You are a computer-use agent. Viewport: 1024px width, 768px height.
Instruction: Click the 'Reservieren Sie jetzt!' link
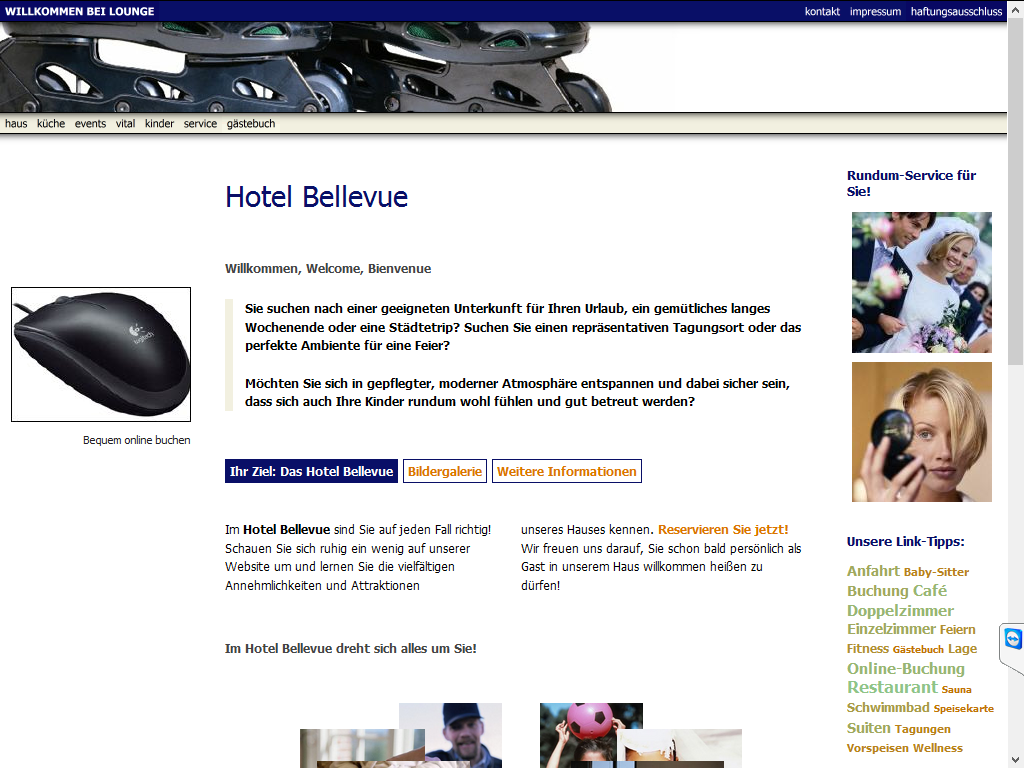click(x=723, y=530)
